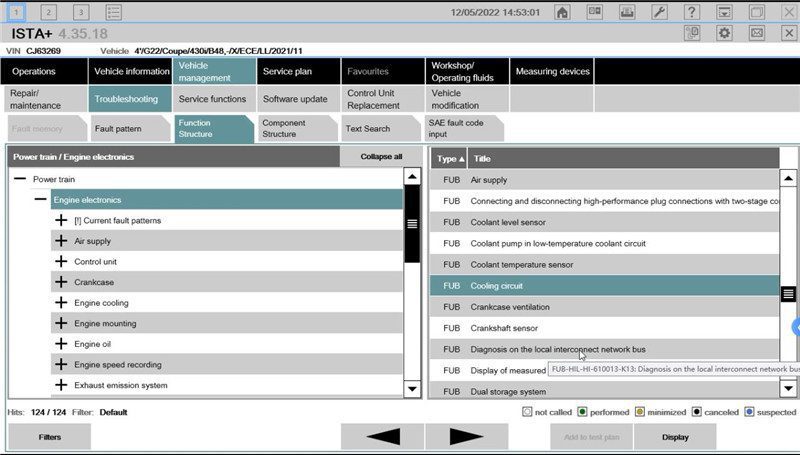Switch to Service functions tab
The width and height of the screenshot is (800, 455).
pos(214,99)
